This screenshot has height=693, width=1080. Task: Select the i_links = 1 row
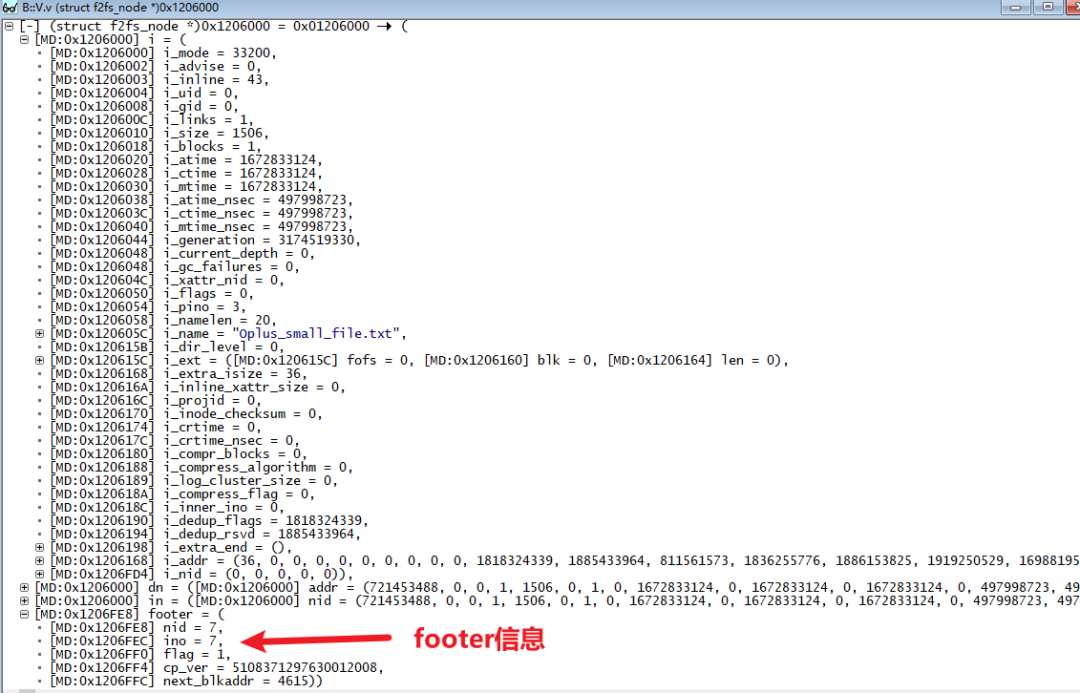click(x=152, y=120)
